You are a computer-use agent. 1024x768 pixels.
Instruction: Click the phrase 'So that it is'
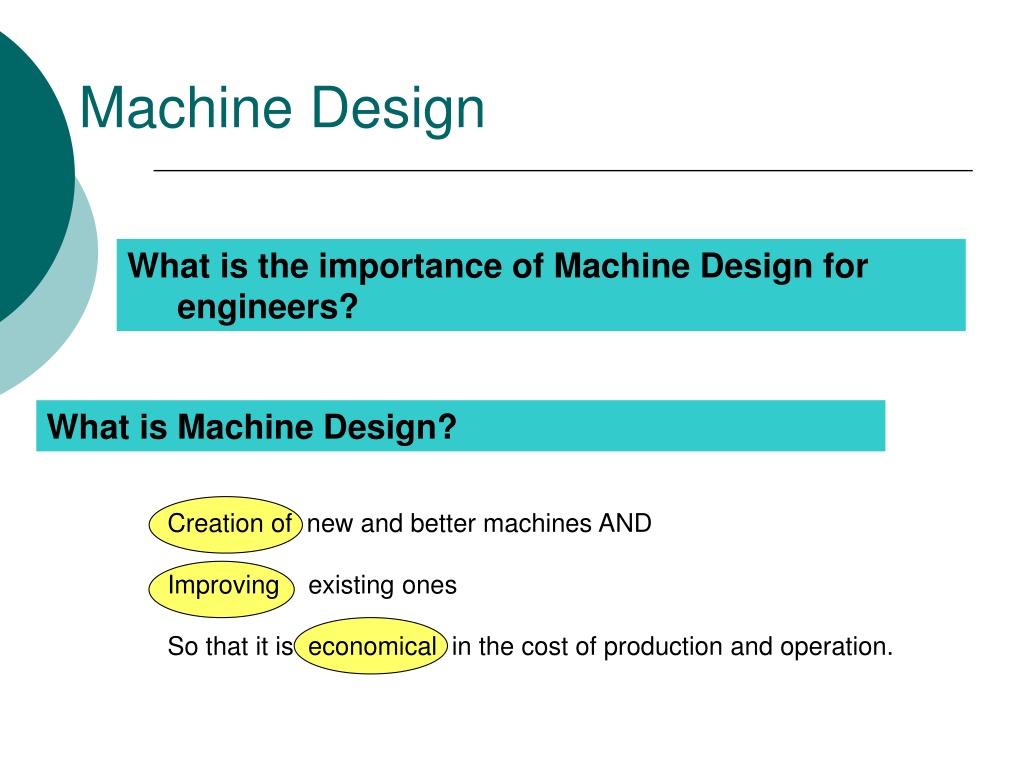click(231, 647)
